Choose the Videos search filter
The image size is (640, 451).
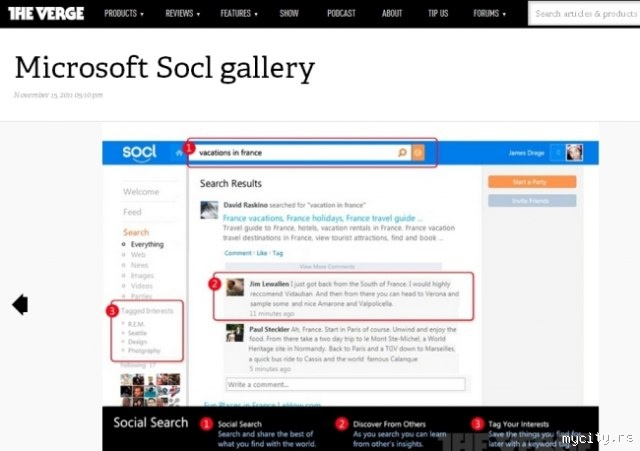point(141,286)
